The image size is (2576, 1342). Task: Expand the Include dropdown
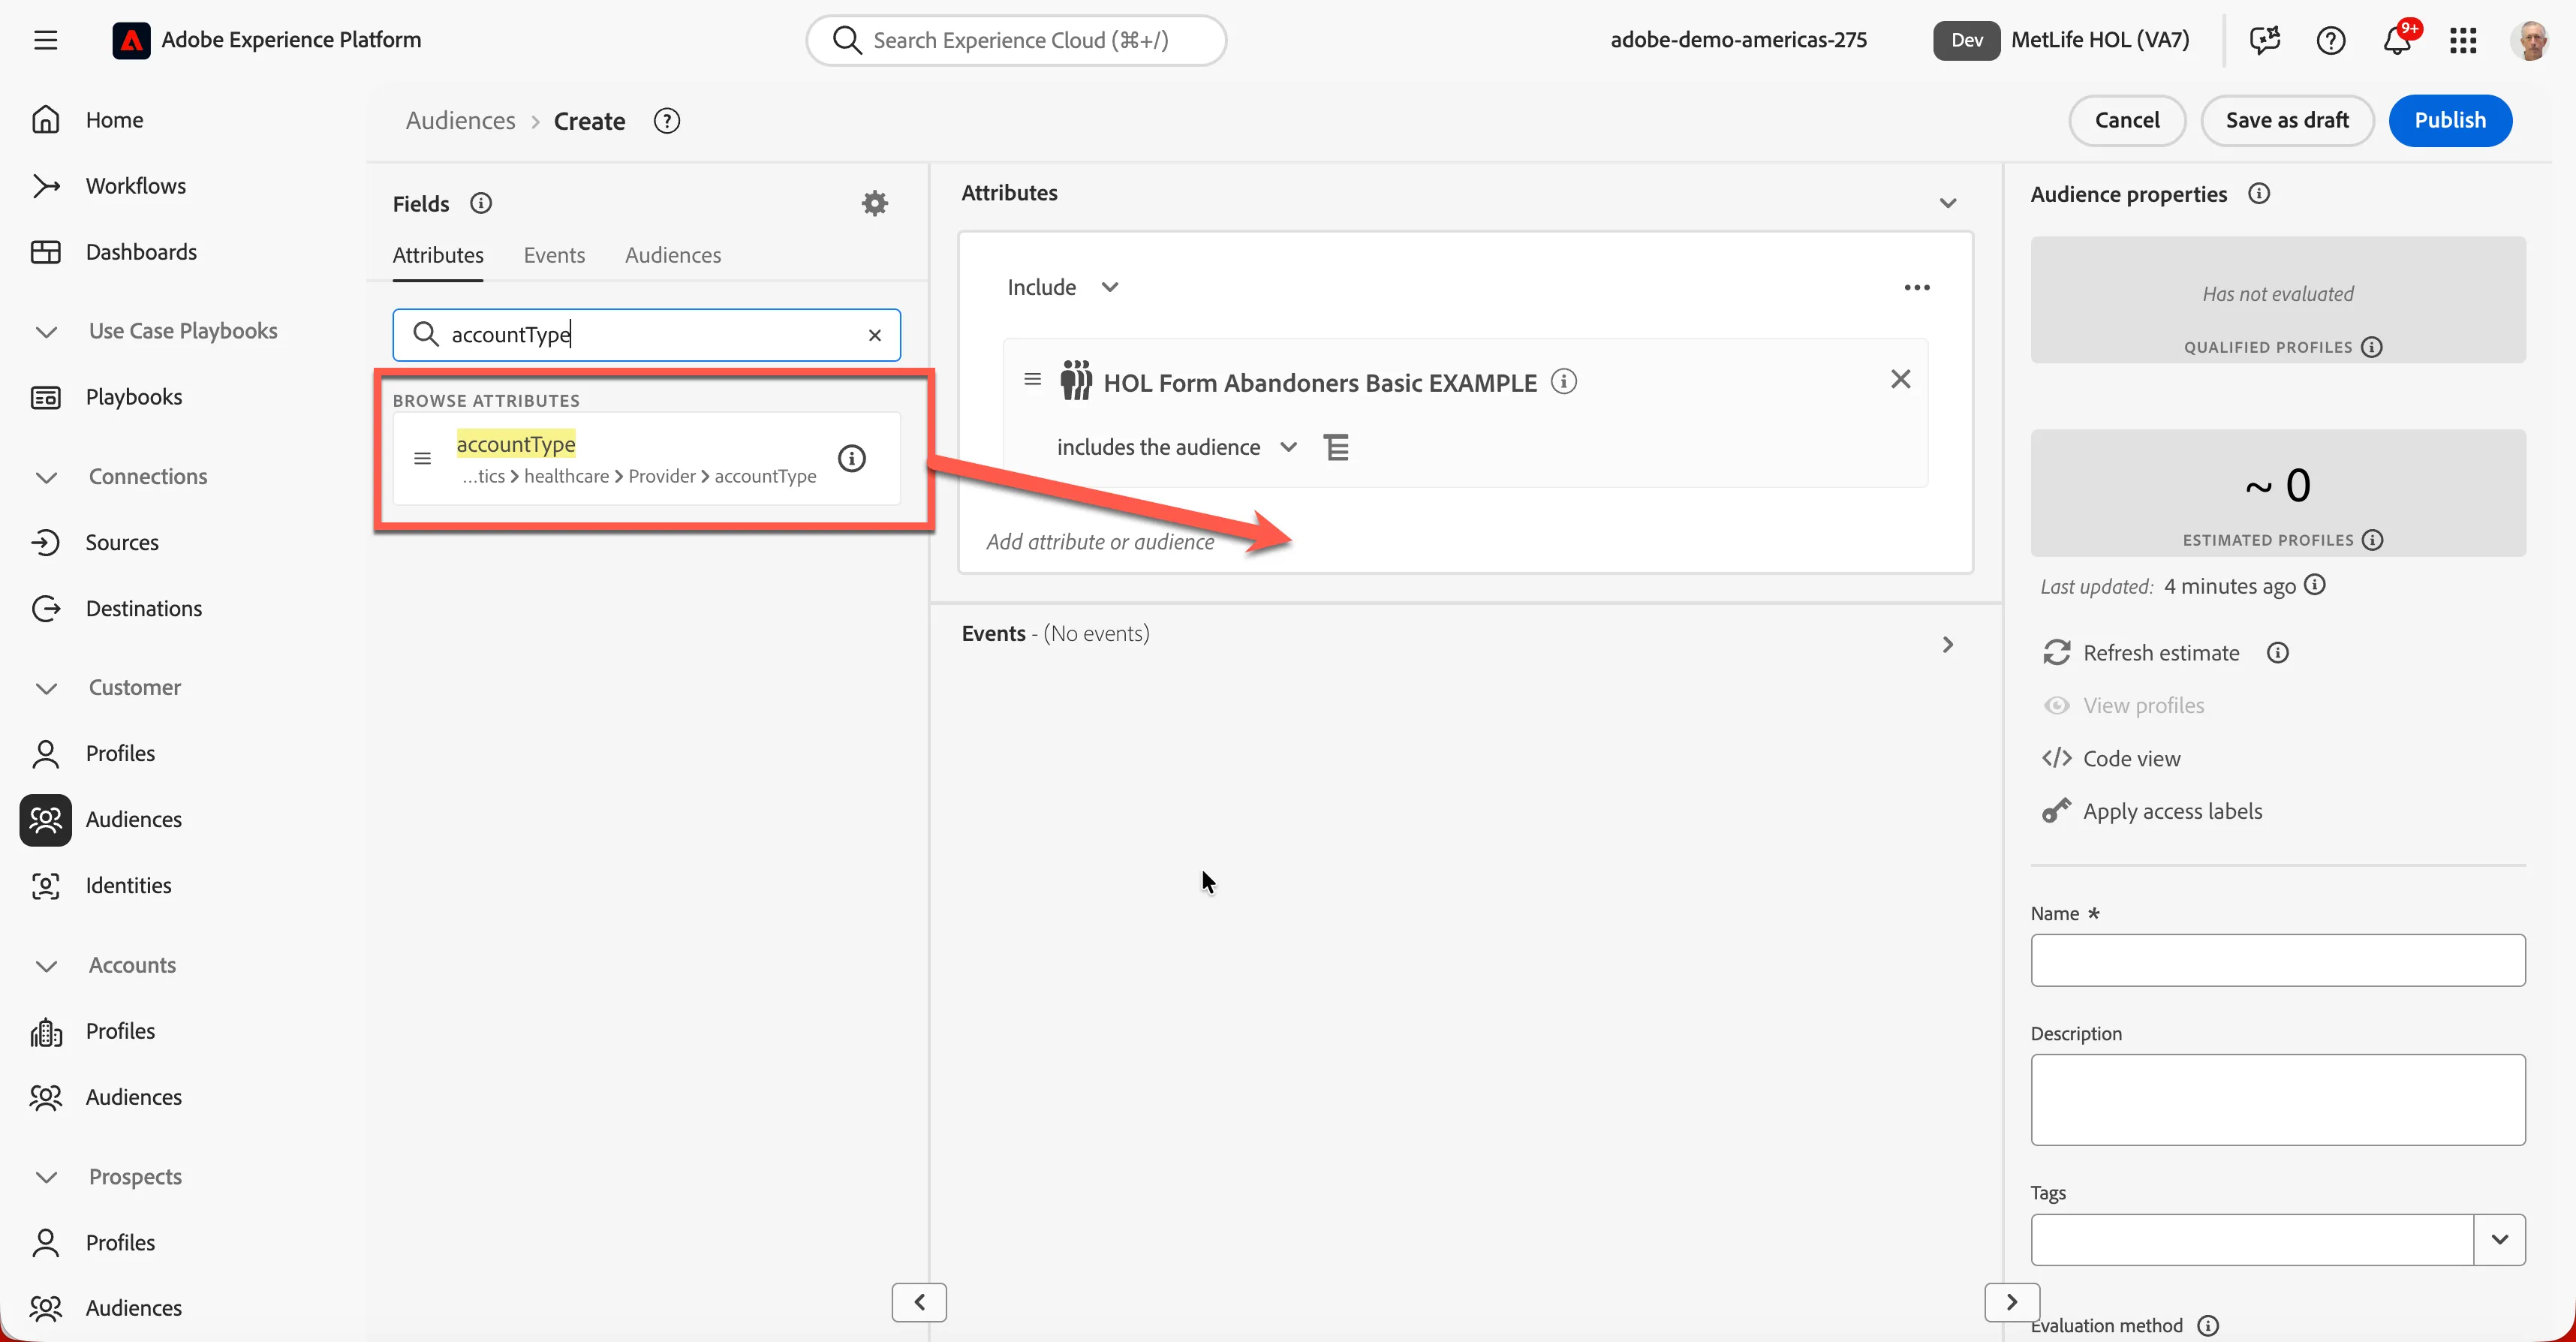1062,287
